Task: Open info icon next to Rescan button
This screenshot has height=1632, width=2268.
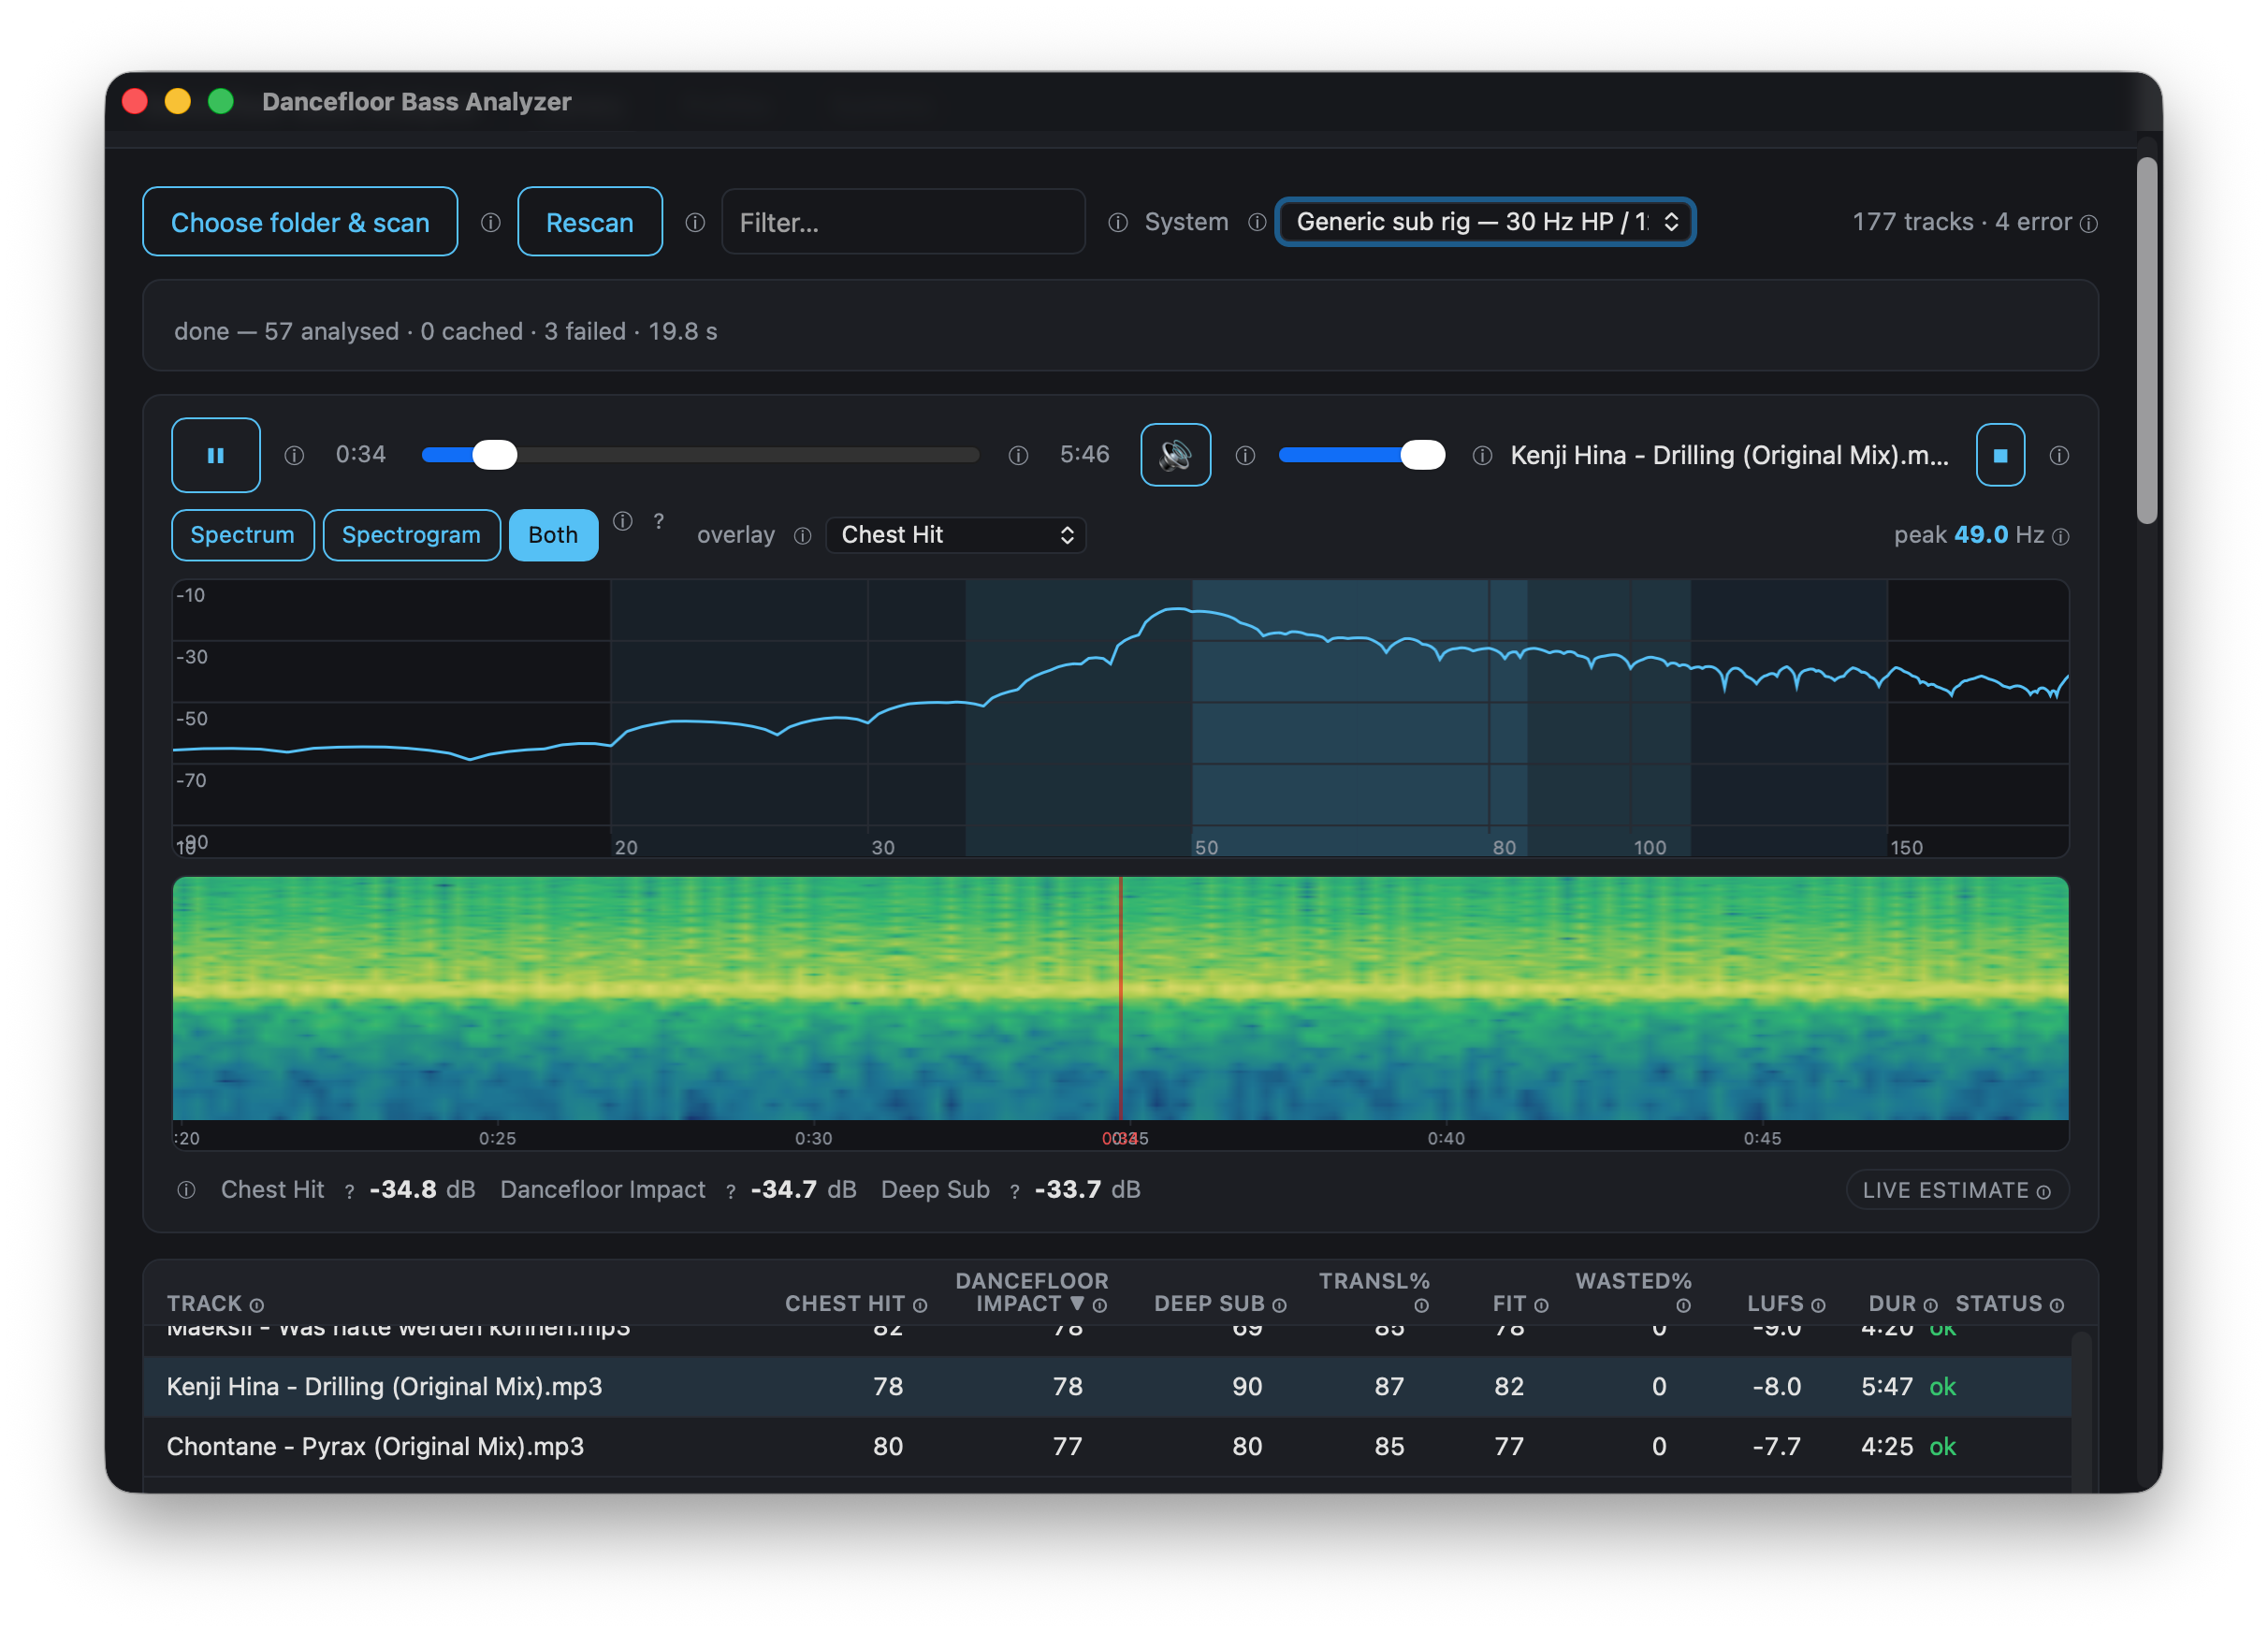Action: (x=695, y=222)
